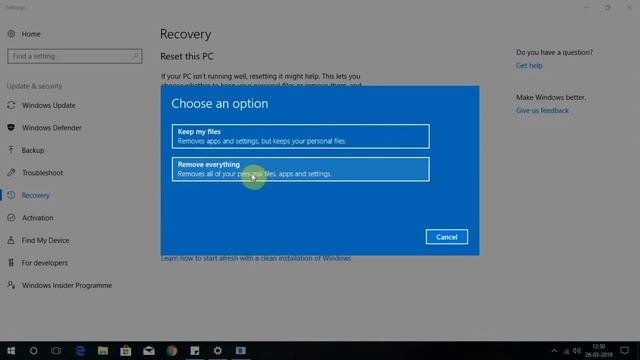Image resolution: width=640 pixels, height=360 pixels.
Task: Open the blue app on taskbar
Action: click(241, 351)
